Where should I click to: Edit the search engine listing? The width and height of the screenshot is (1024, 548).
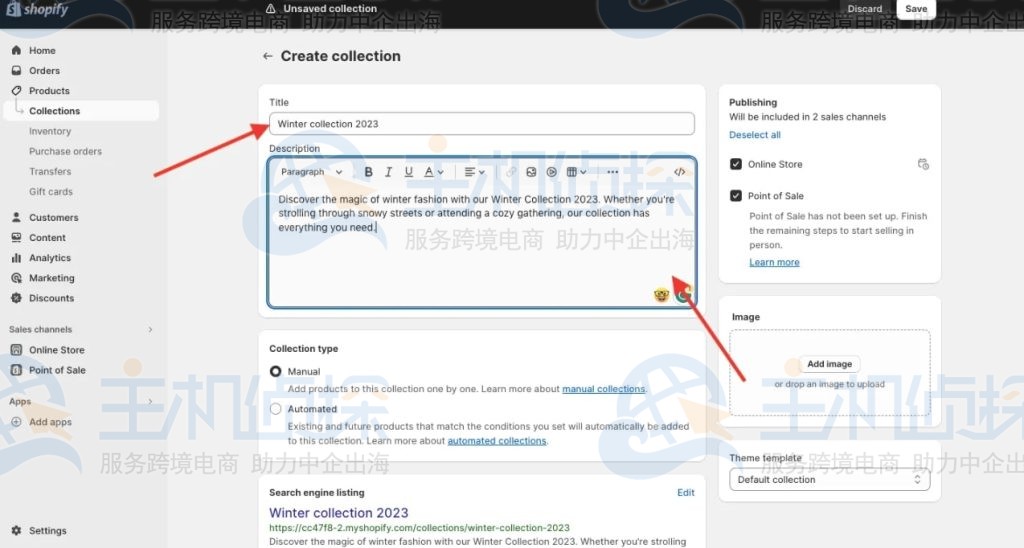pyautogui.click(x=686, y=492)
